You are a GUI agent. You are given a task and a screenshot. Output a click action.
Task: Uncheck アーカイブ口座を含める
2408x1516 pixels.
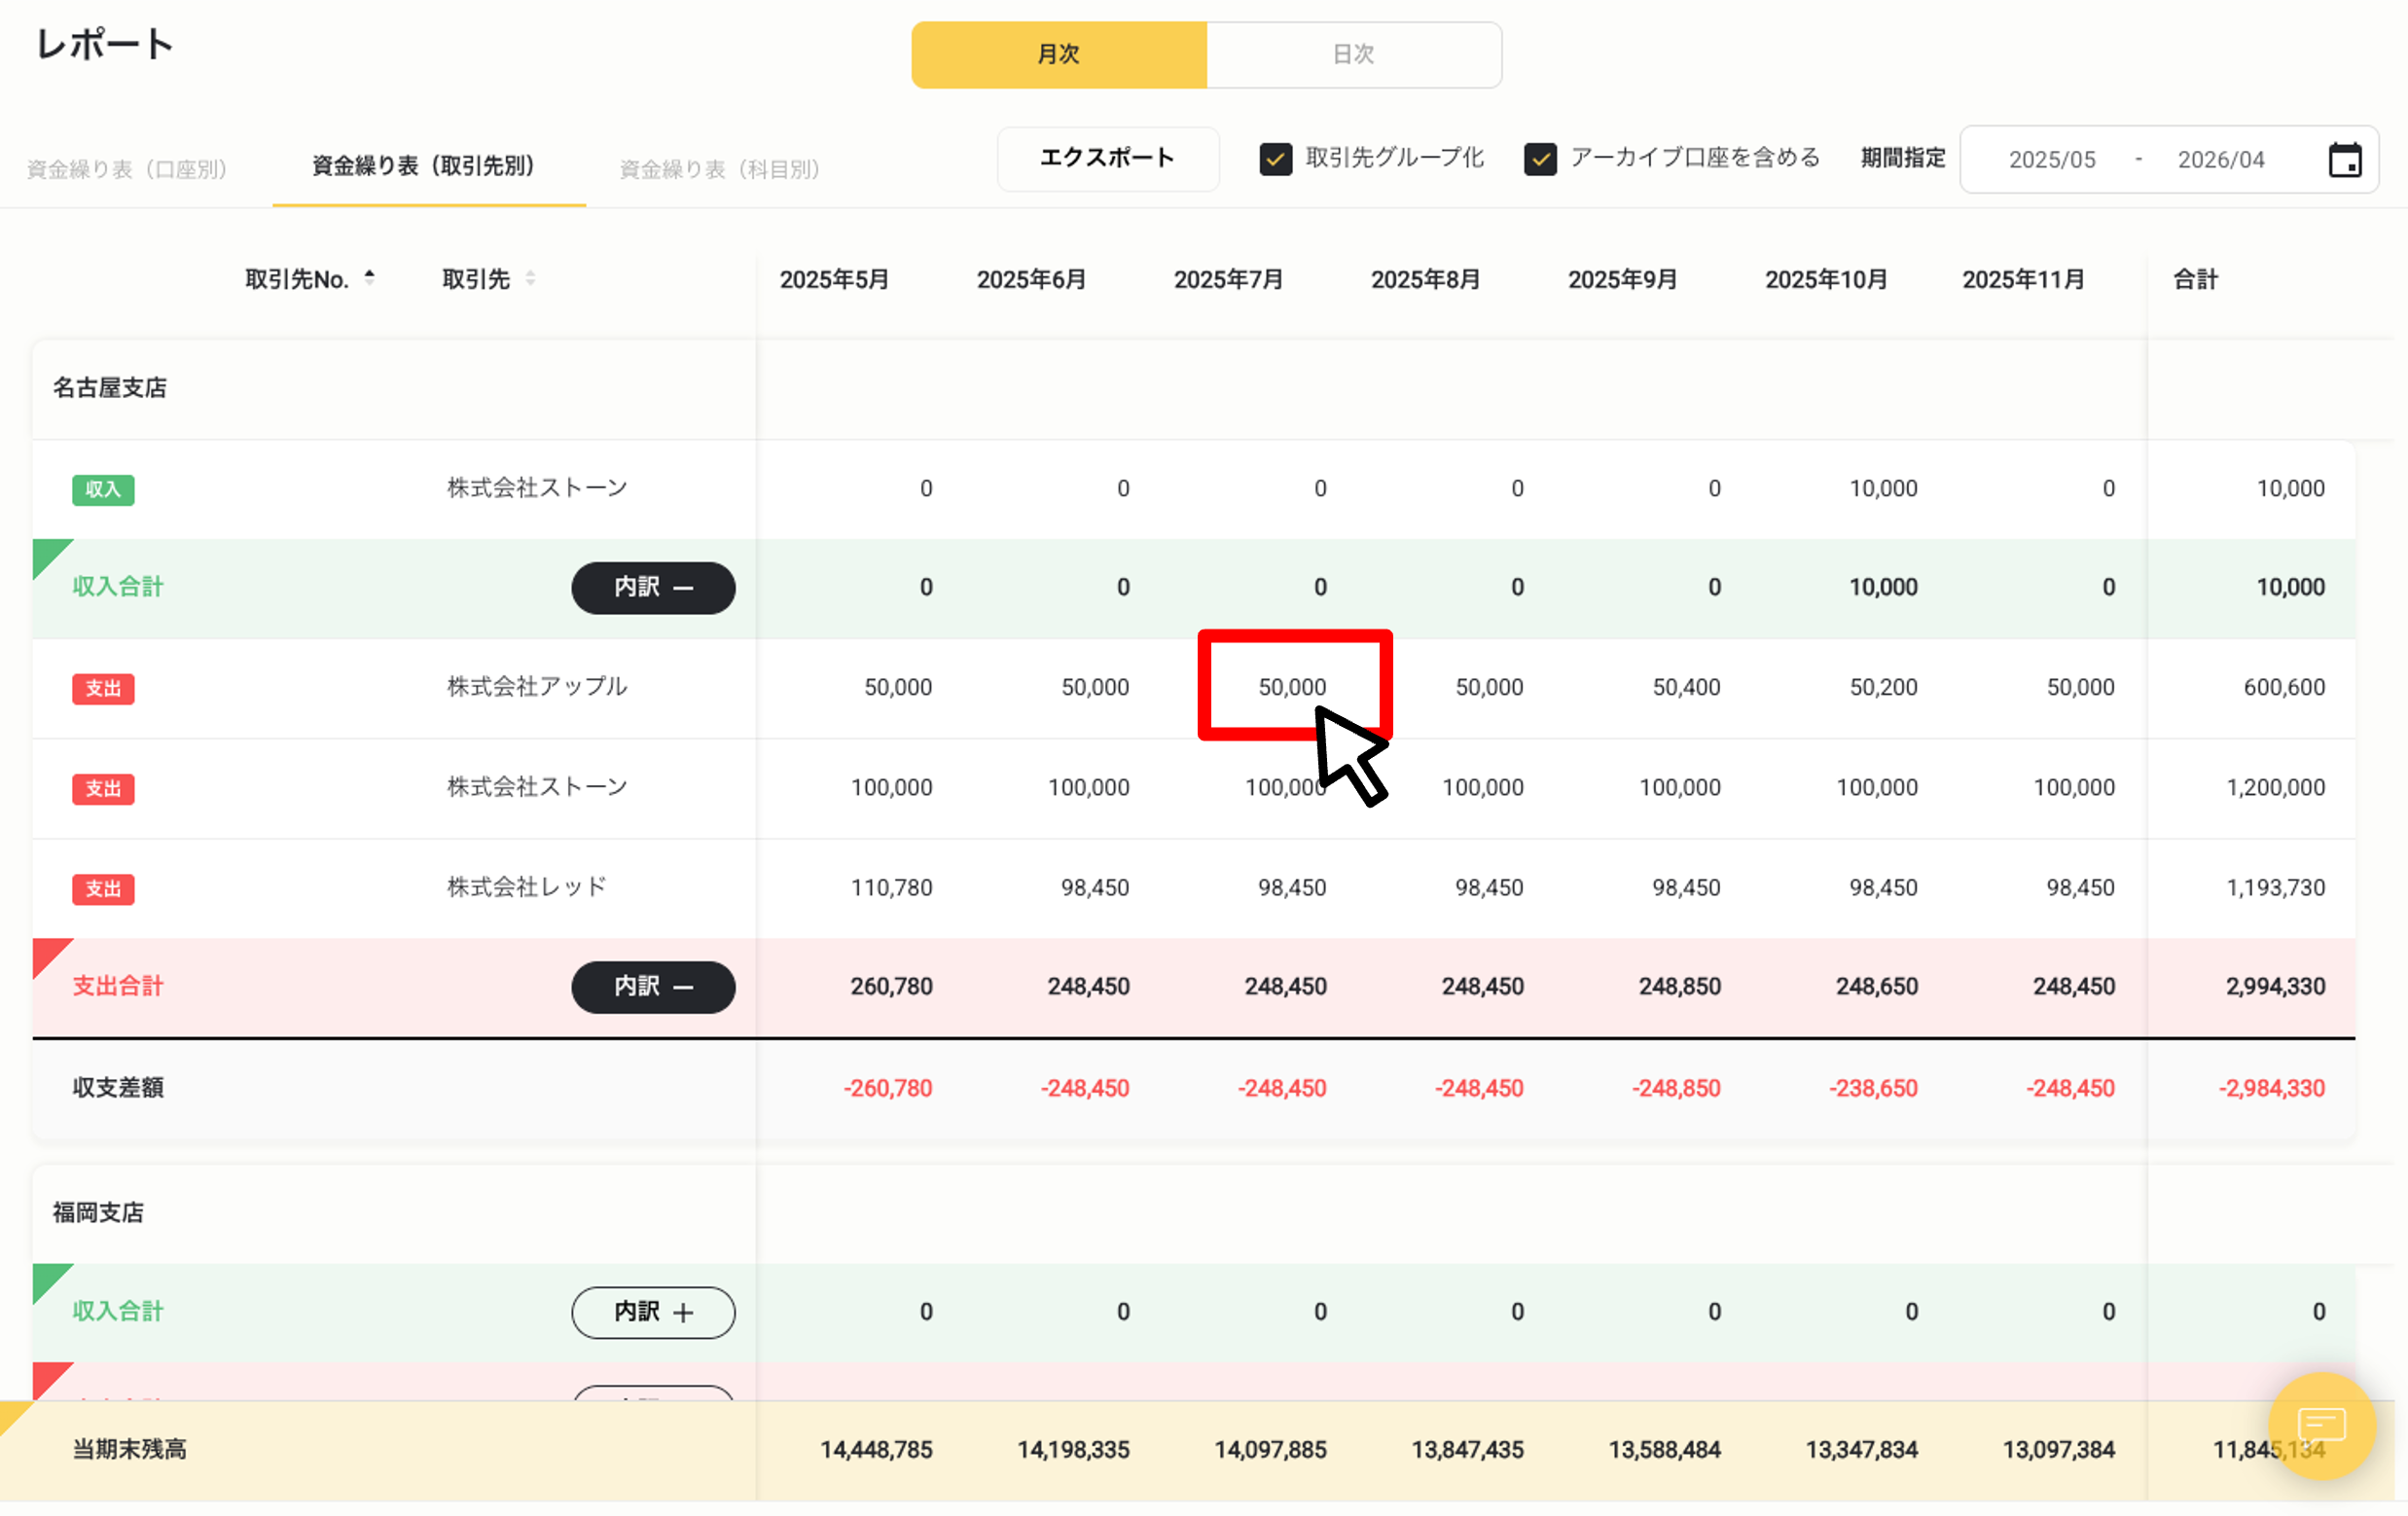pos(1541,158)
